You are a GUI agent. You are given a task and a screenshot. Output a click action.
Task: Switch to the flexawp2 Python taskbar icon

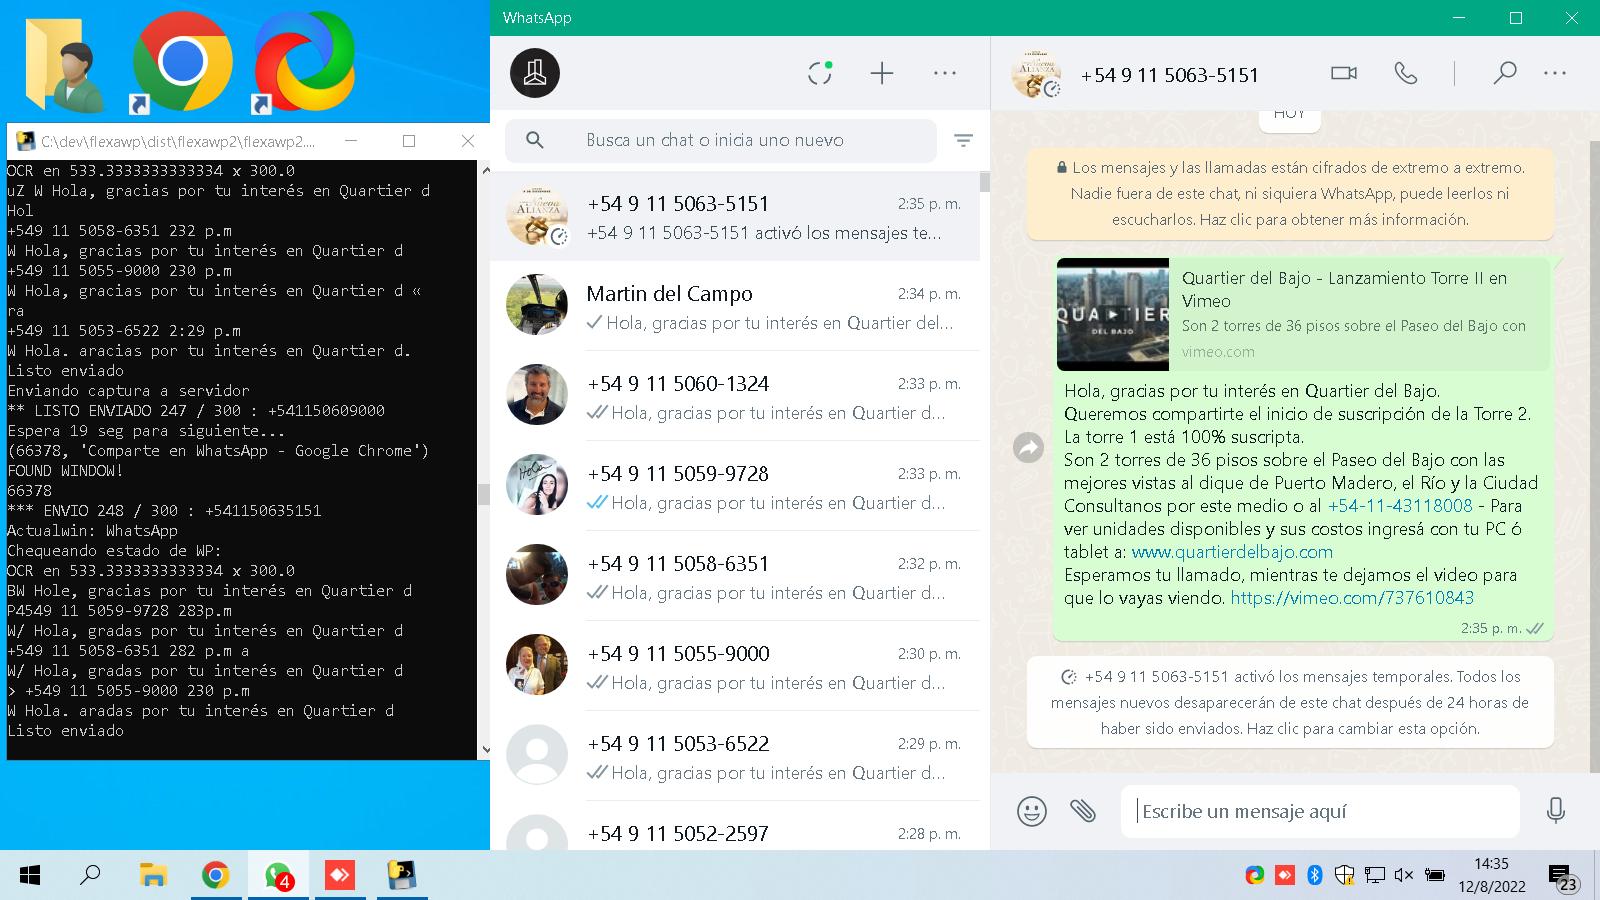pos(402,876)
